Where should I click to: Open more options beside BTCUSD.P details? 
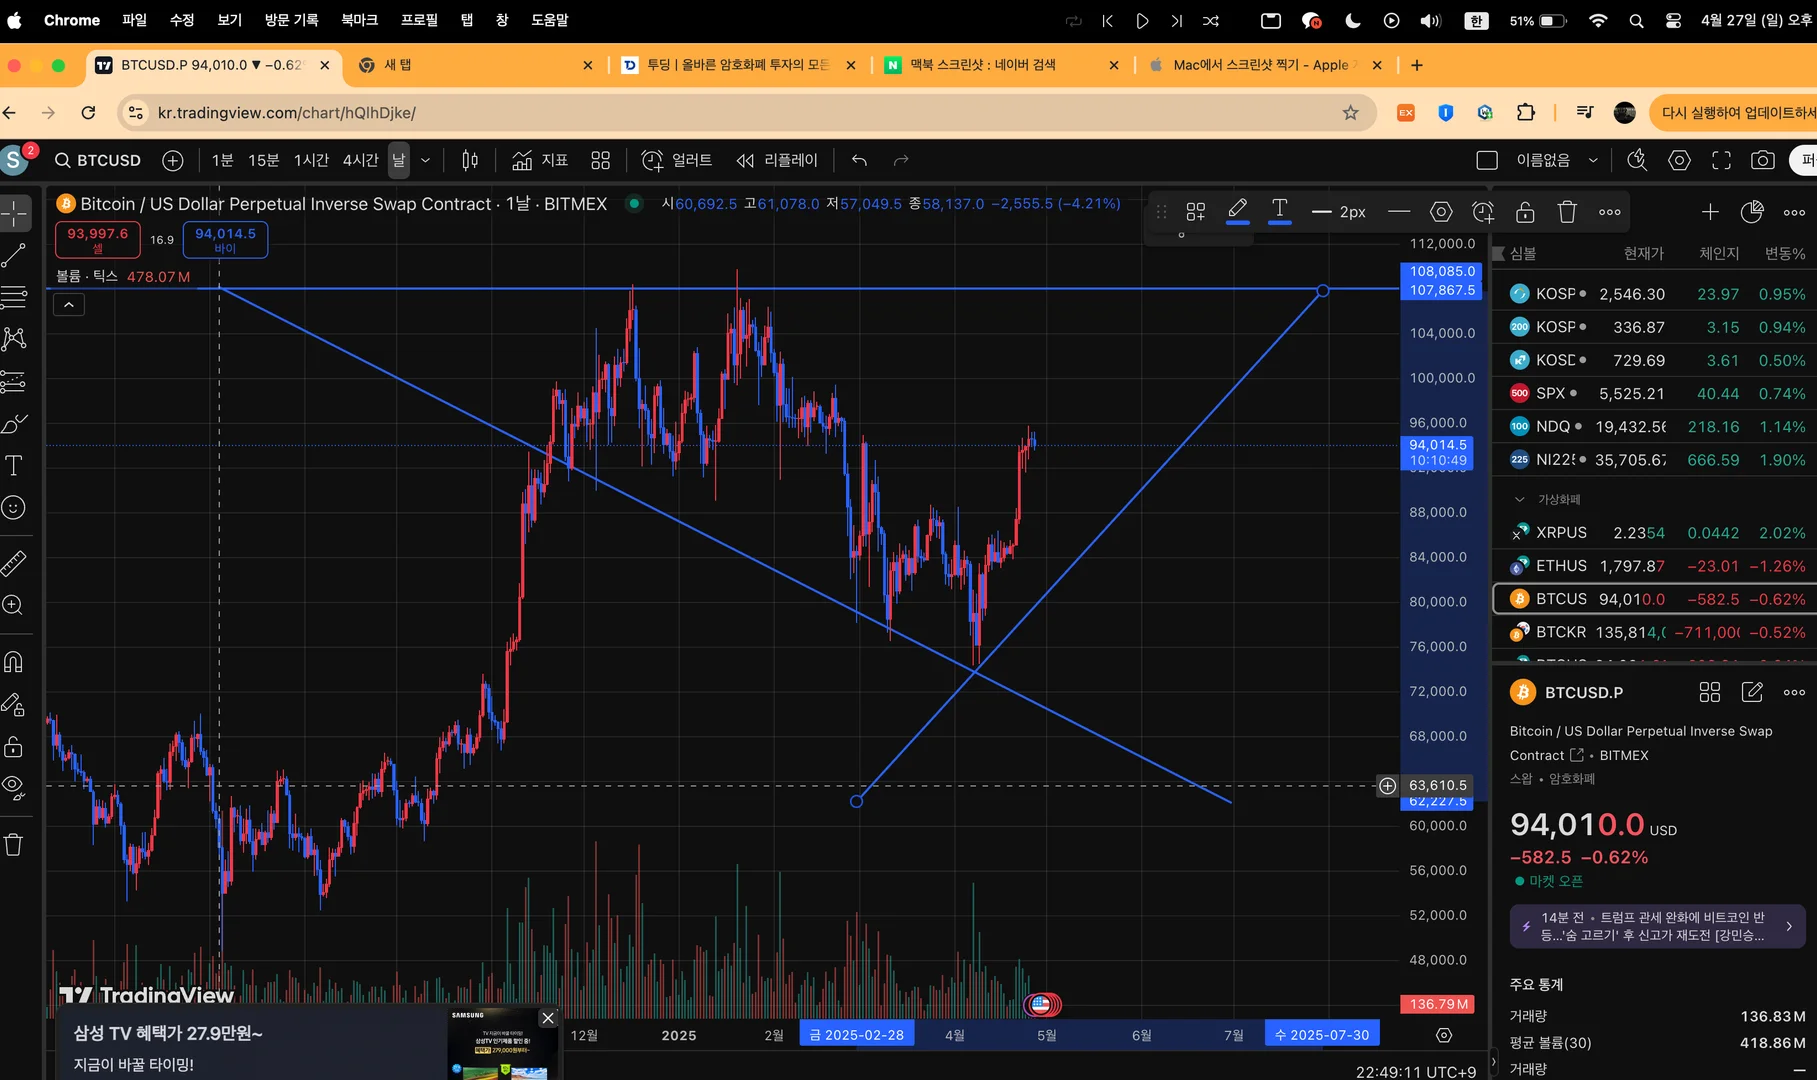1795,692
